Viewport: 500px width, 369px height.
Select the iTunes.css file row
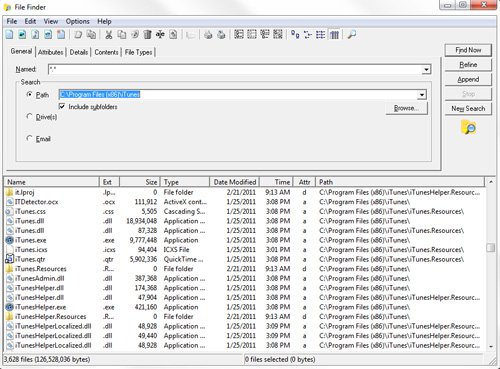pos(245,211)
